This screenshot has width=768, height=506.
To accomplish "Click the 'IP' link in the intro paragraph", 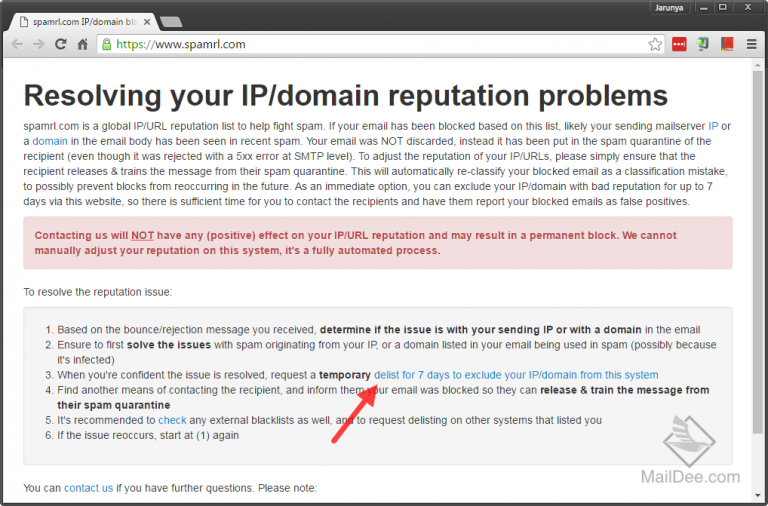I will pos(713,126).
